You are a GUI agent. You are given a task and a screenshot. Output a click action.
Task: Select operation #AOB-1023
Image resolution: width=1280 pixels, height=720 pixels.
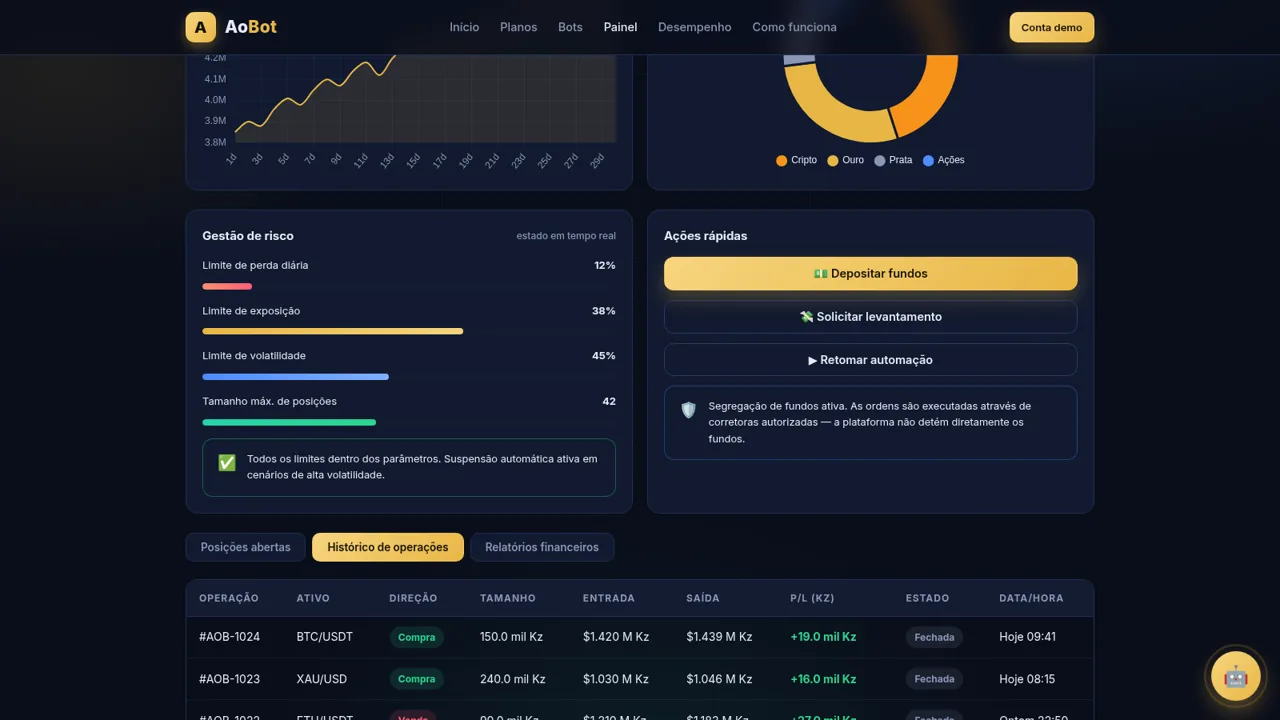[229, 679]
